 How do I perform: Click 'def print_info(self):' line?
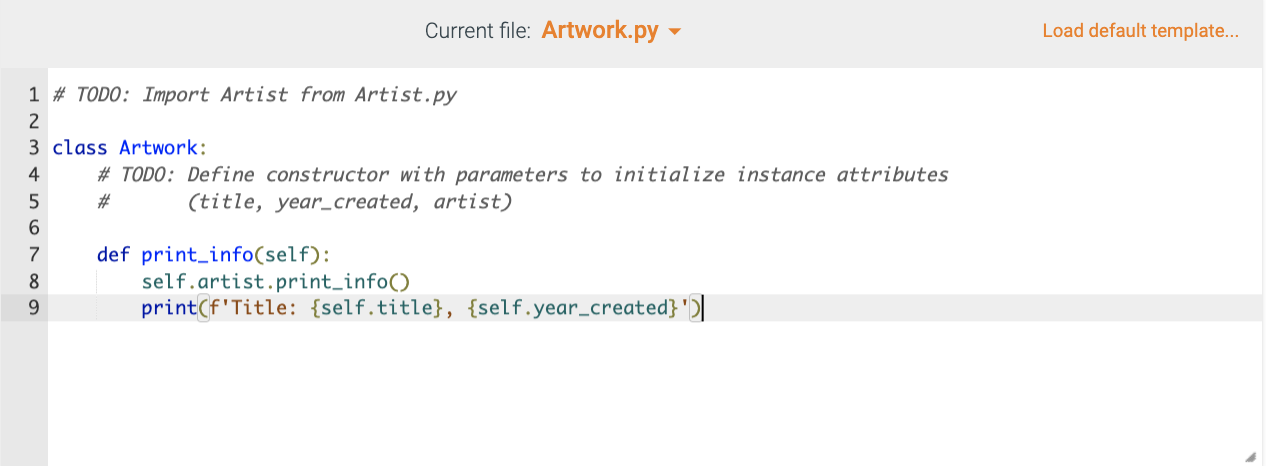[214, 255]
